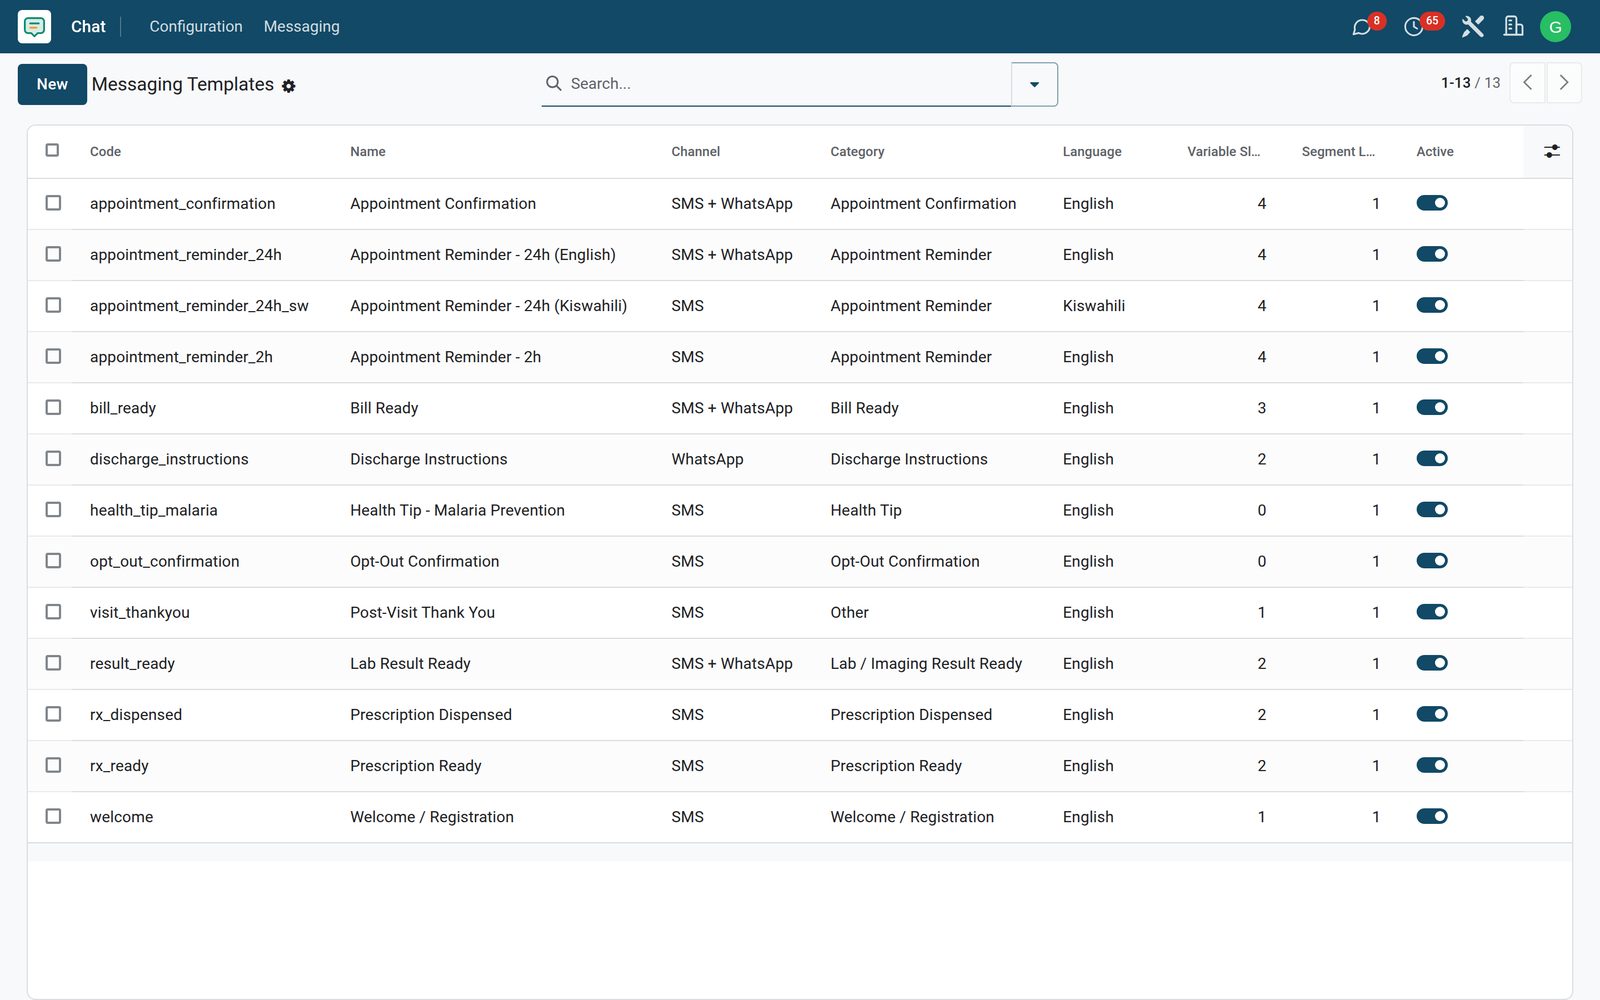This screenshot has width=1600, height=1000.
Task: Click the 1-13 pager range counter
Action: pos(1456,83)
